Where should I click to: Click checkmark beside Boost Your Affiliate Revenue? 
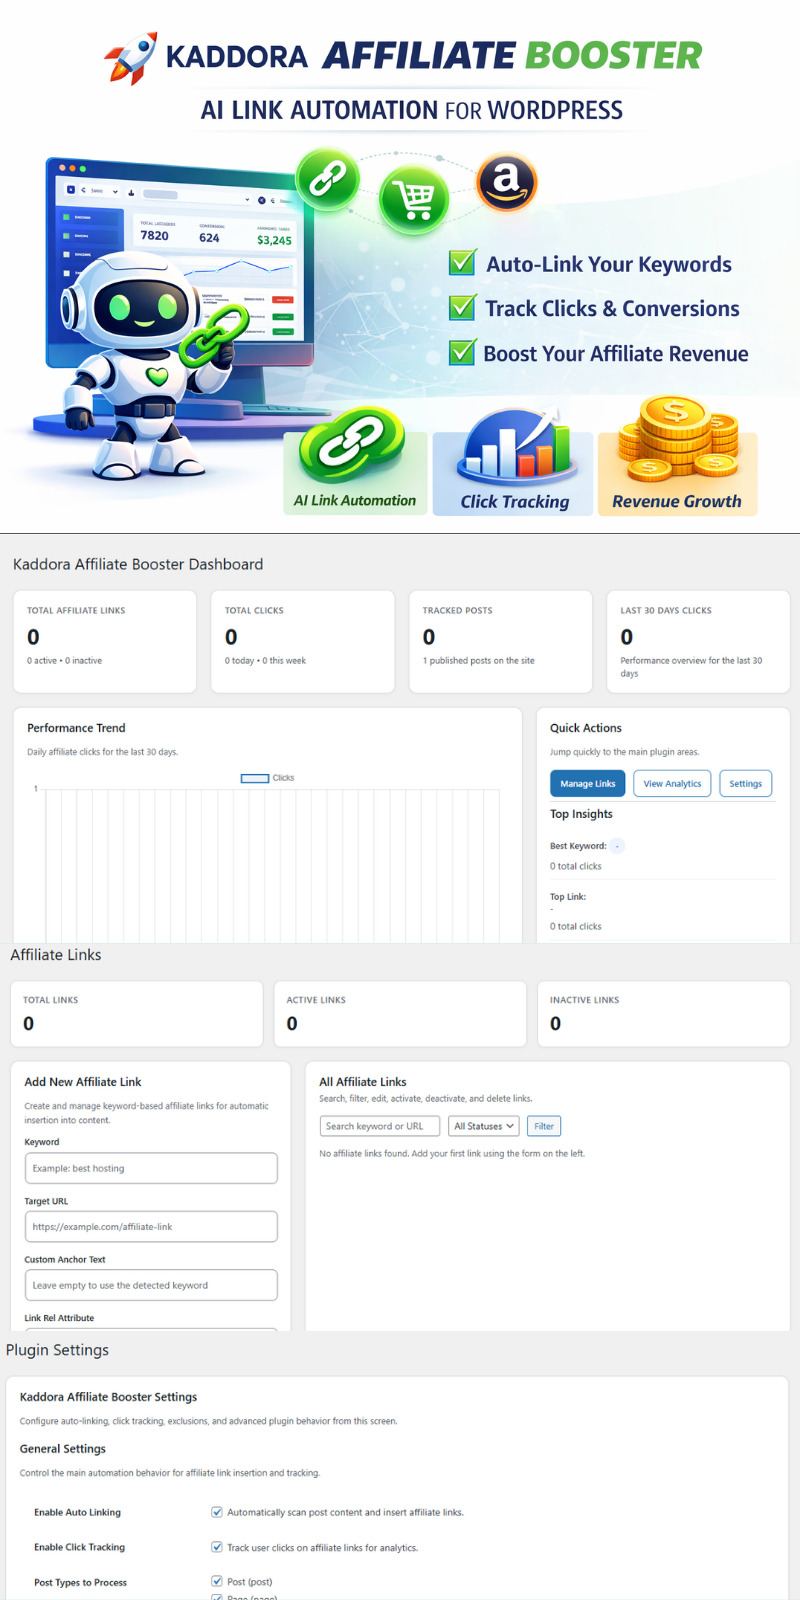point(462,352)
